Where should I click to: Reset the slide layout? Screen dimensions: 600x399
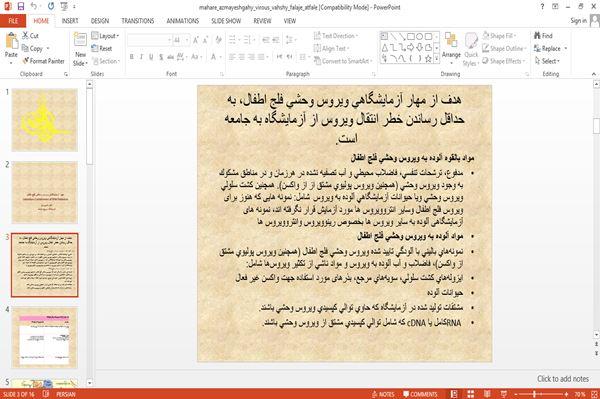click(x=102, y=48)
